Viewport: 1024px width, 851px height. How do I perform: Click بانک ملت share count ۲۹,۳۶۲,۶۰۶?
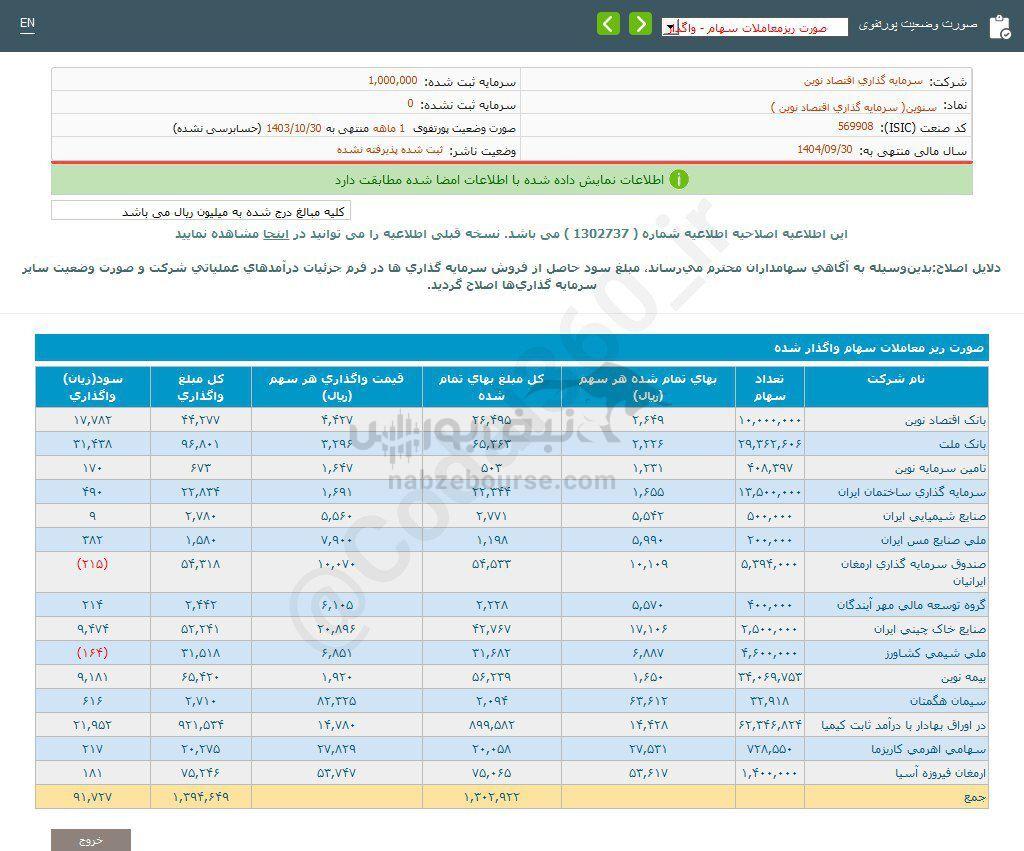click(x=770, y=444)
